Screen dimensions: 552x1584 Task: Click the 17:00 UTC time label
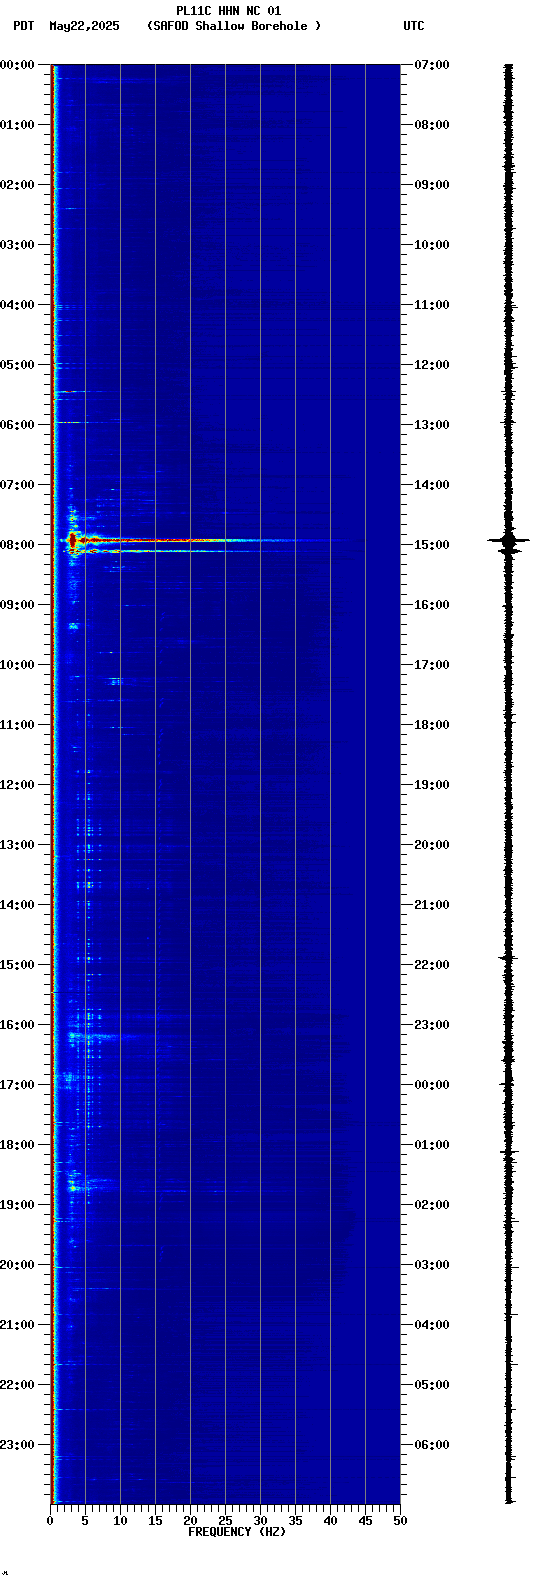(x=432, y=665)
